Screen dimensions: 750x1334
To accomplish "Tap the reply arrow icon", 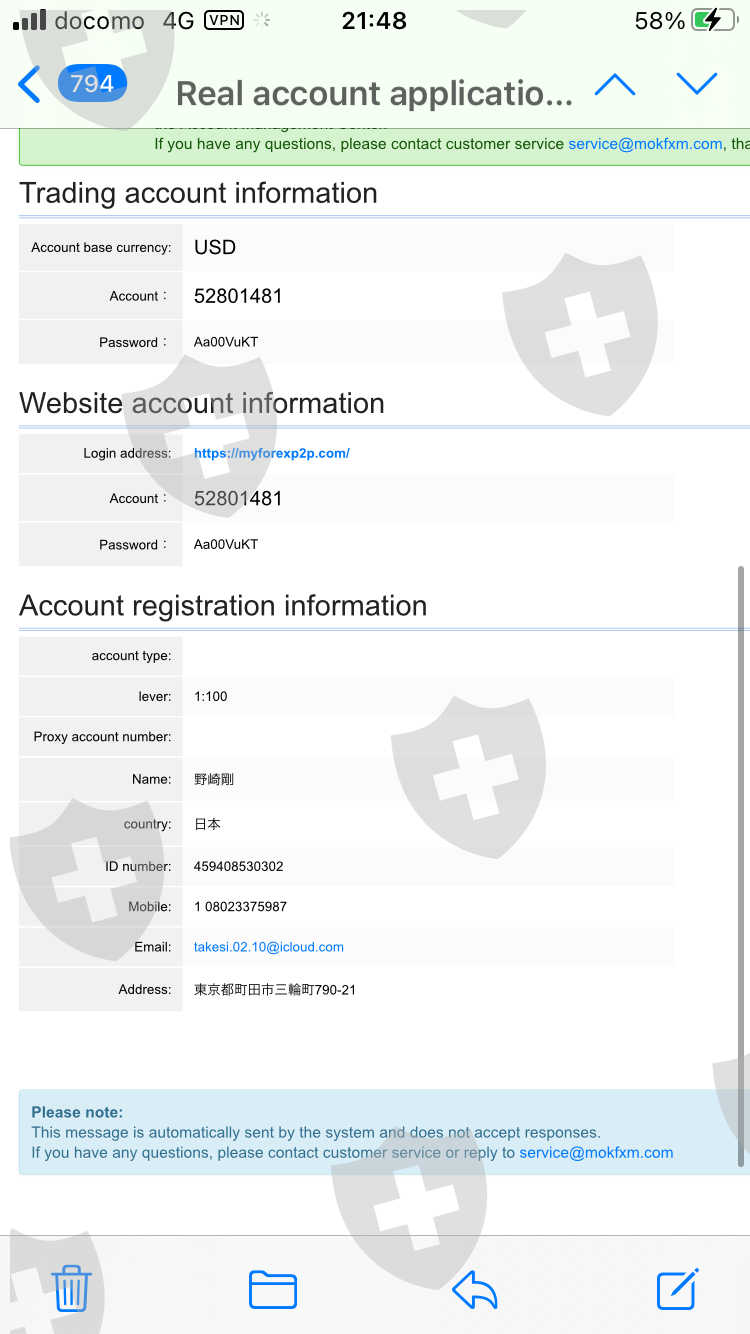I will [475, 1288].
